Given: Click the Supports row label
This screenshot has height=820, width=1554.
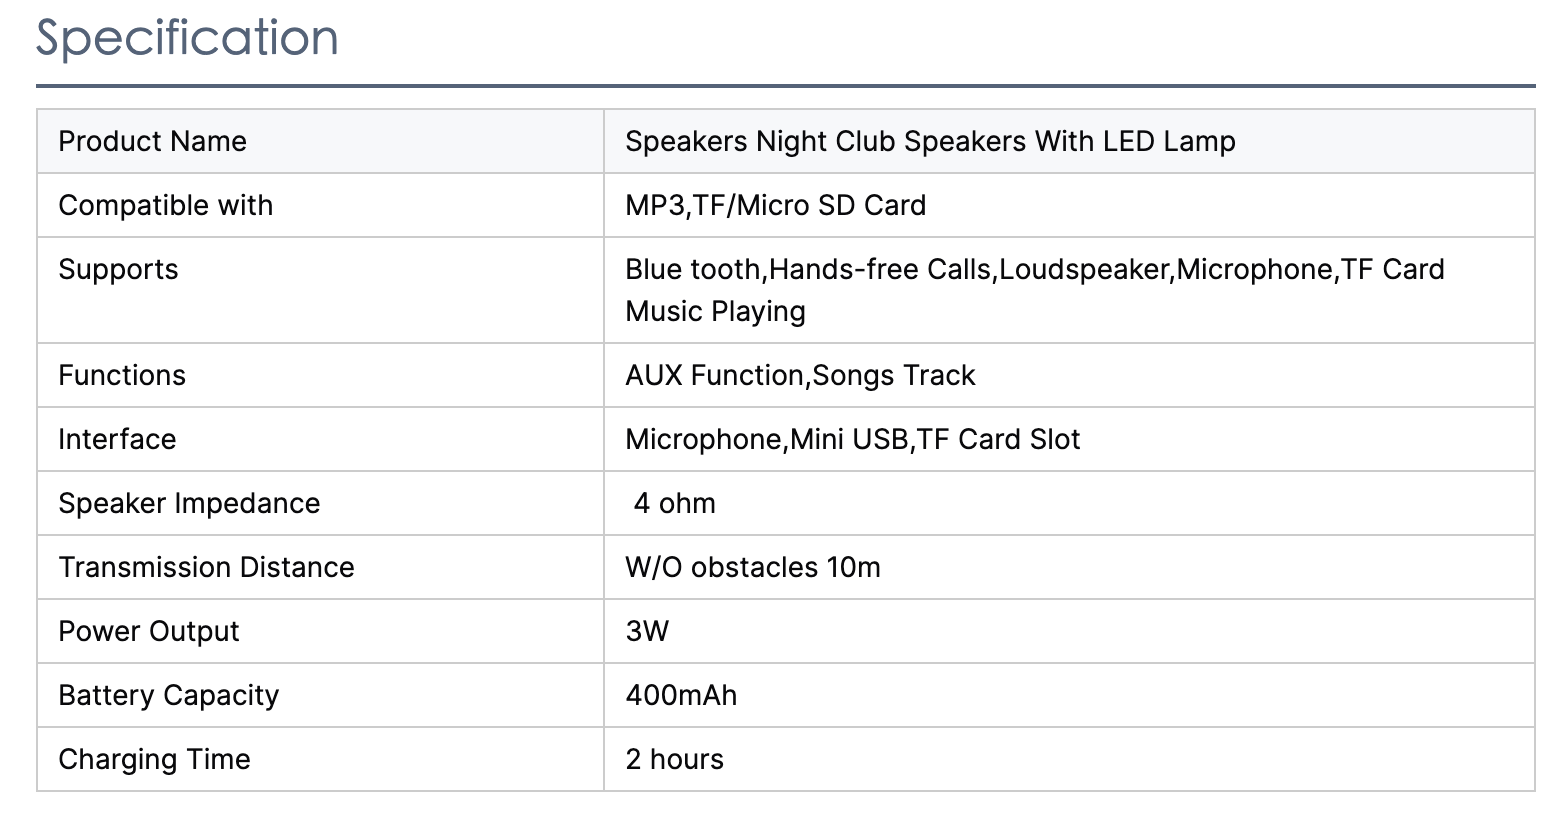Looking at the screenshot, I should pyautogui.click(x=118, y=269).
